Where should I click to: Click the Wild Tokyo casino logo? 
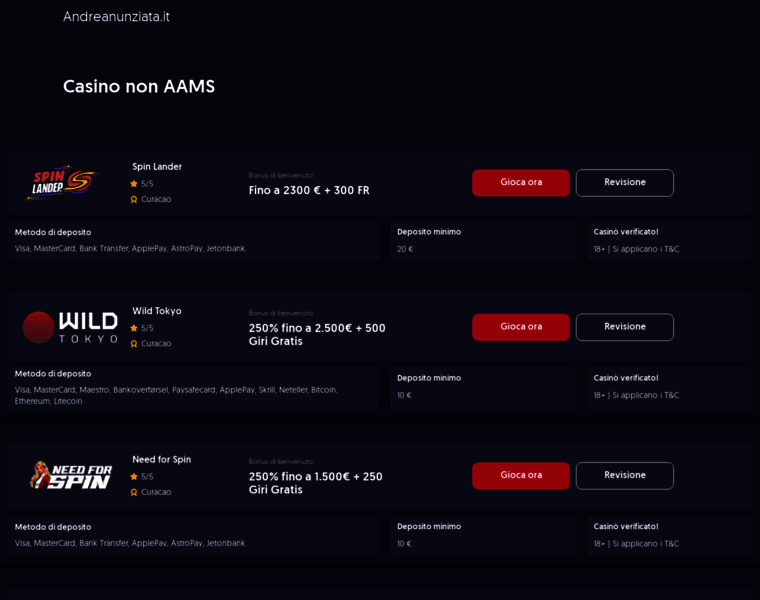[70, 327]
